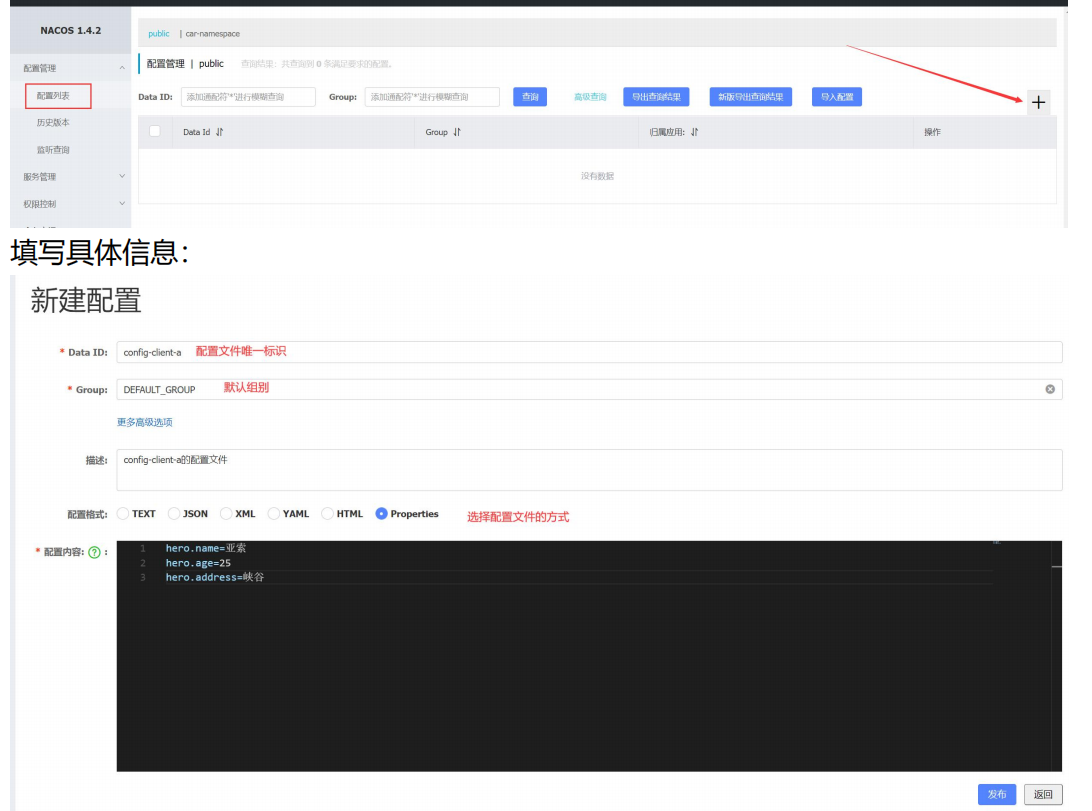Viewport: 1092px width, 811px height.
Task: Click the Data ID field containing config-client-a
Action: pyautogui.click(x=589, y=352)
